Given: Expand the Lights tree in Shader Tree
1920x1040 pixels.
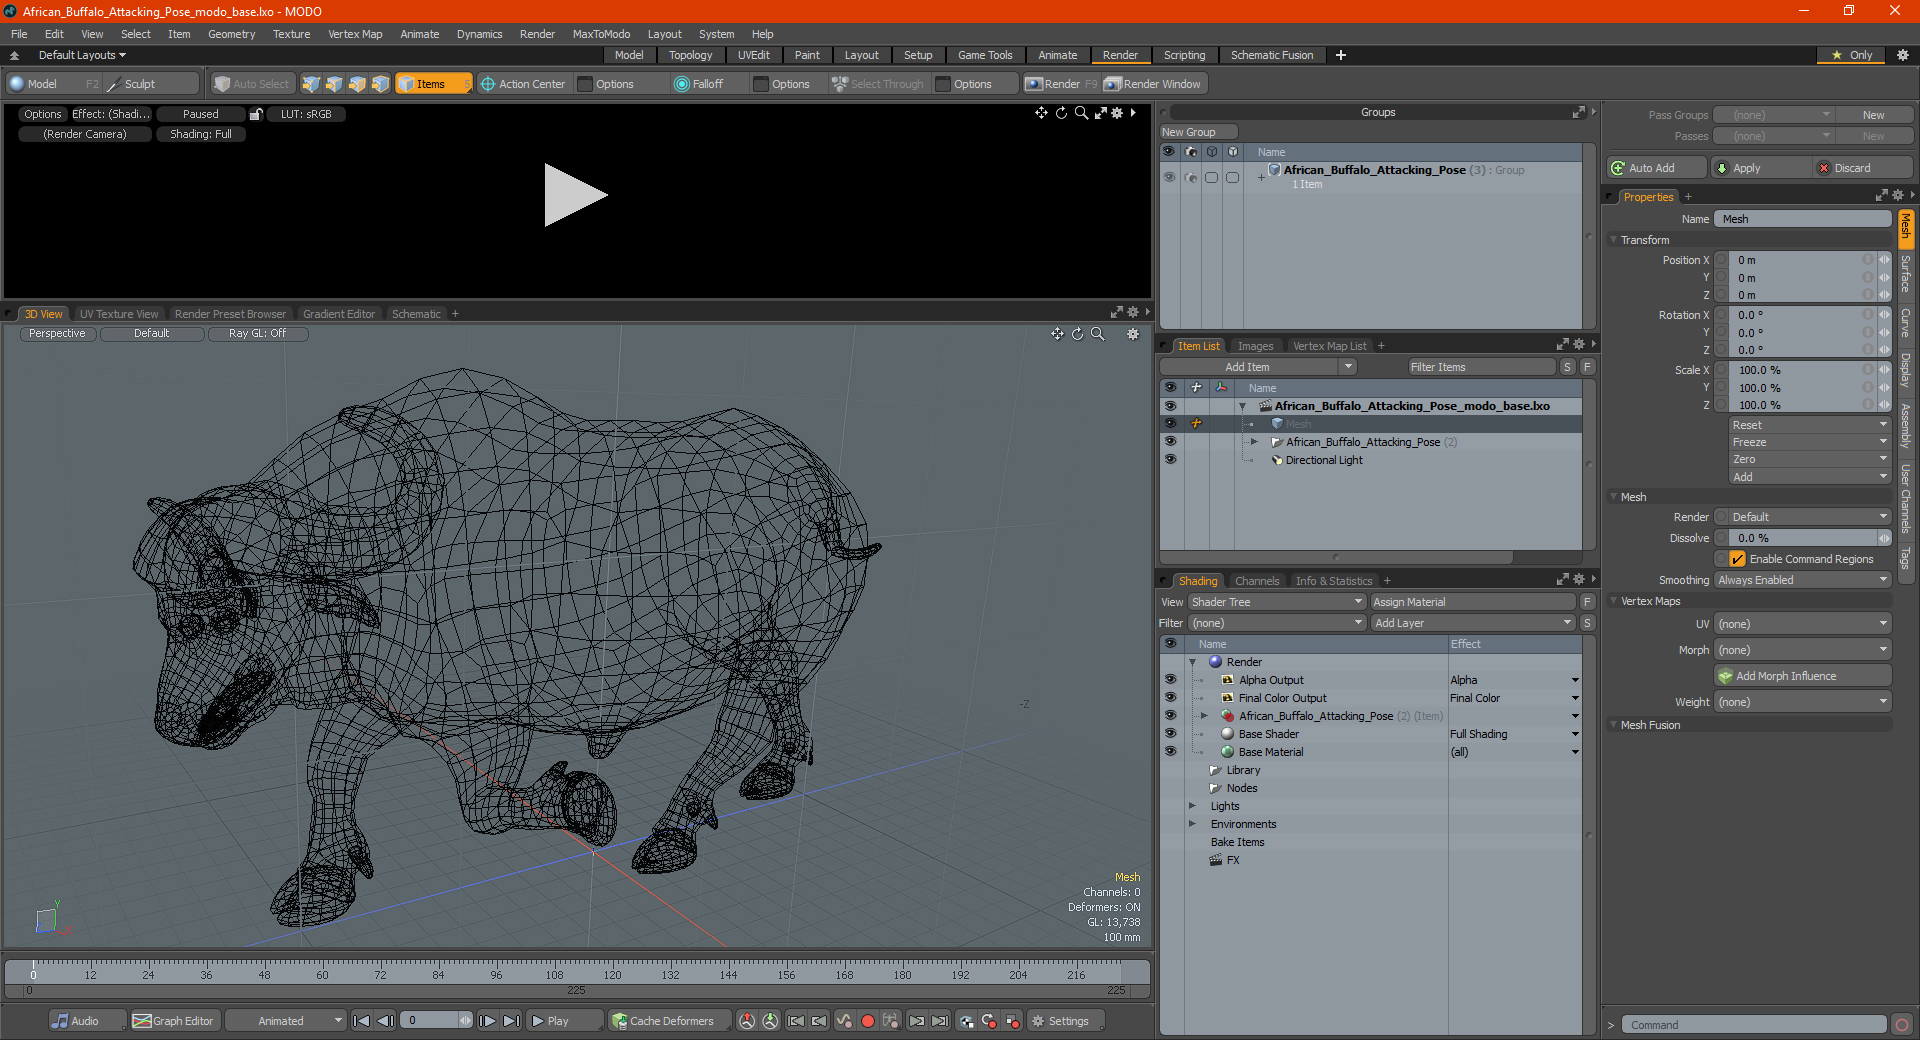Looking at the screenshot, I should [1192, 806].
